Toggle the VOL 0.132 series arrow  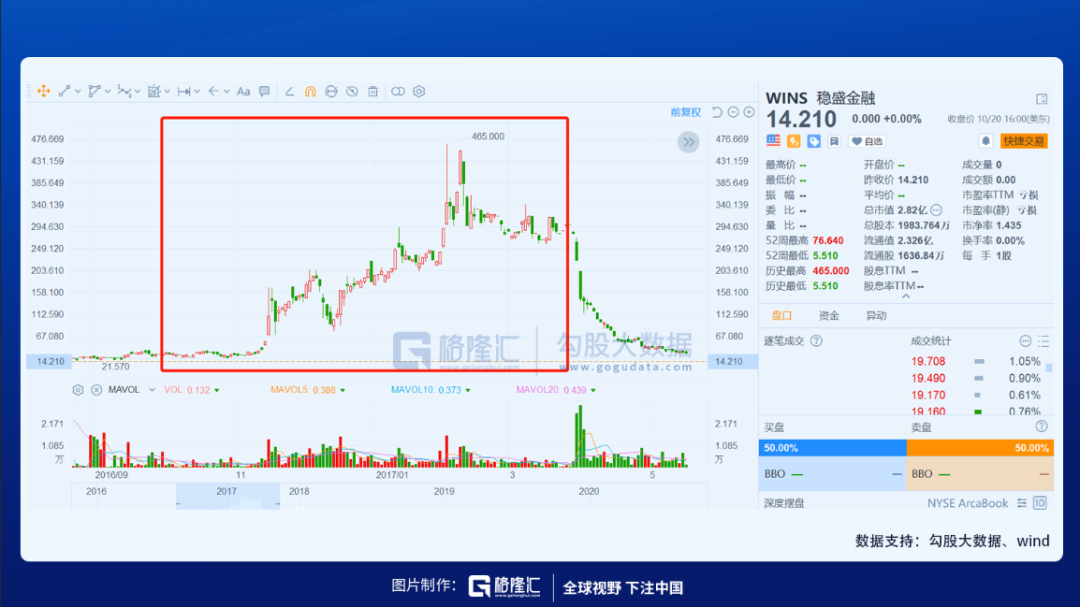point(217,391)
